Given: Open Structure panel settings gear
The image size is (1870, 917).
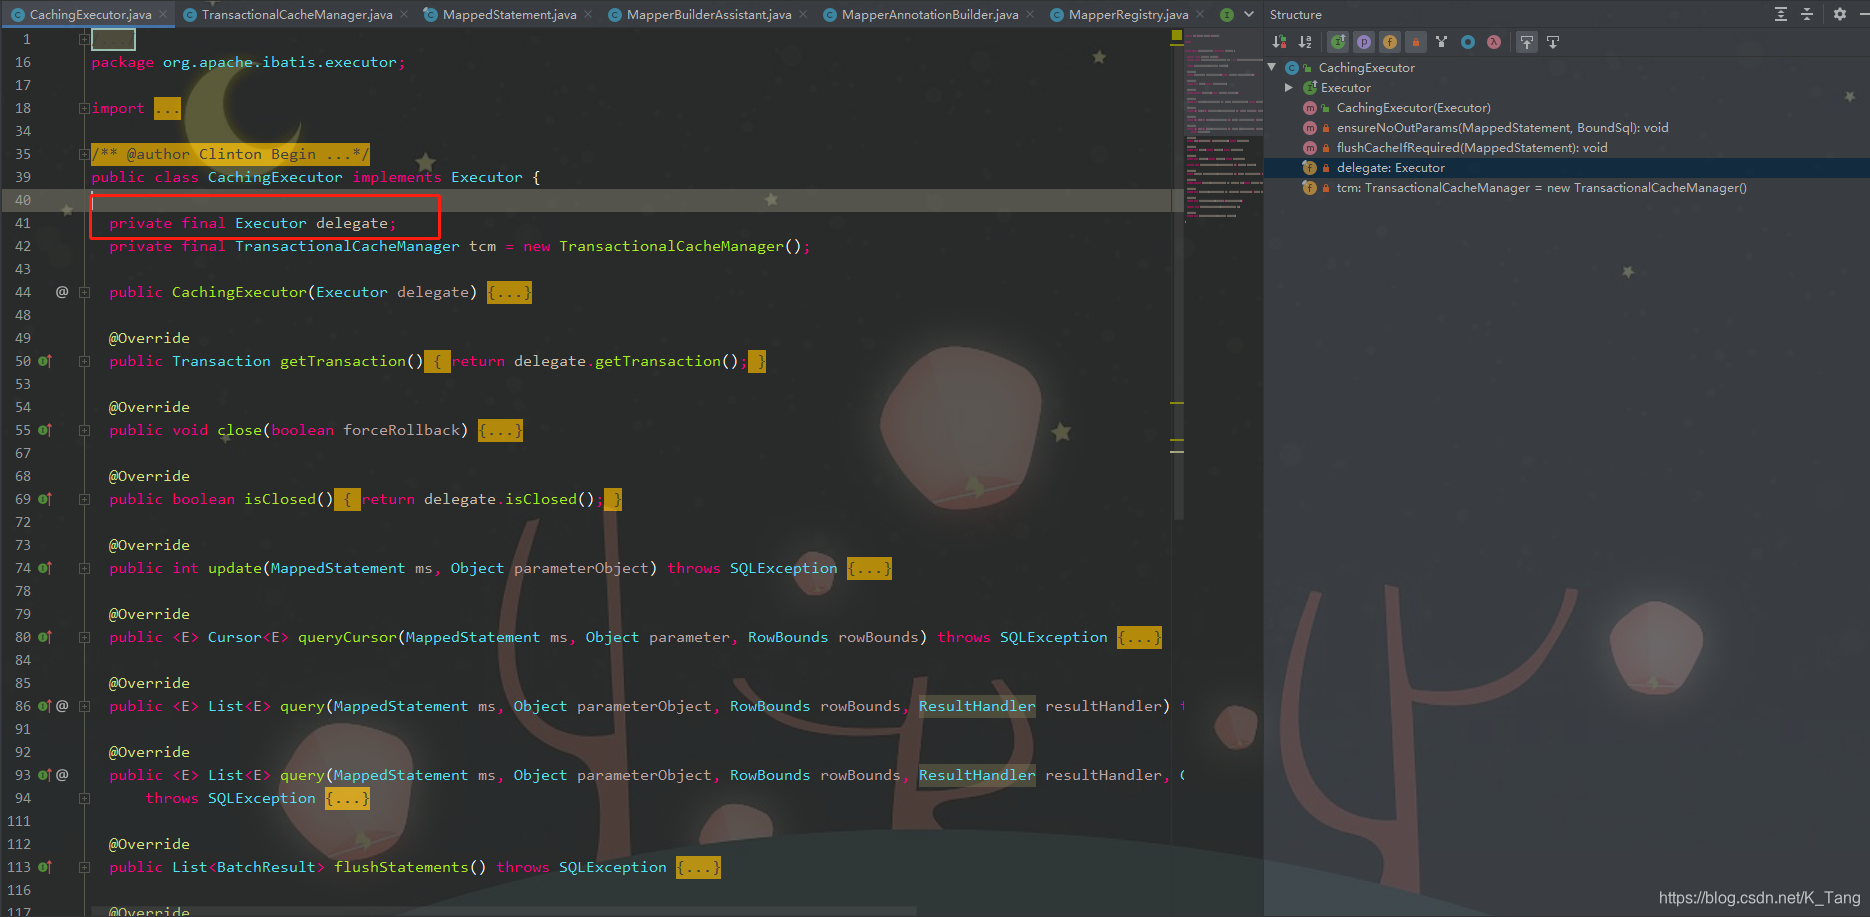Looking at the screenshot, I should [1840, 14].
